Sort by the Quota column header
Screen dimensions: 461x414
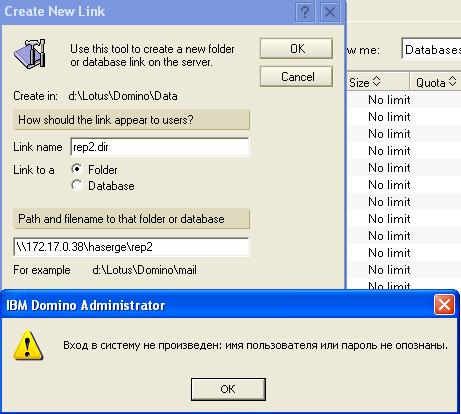[x=435, y=81]
